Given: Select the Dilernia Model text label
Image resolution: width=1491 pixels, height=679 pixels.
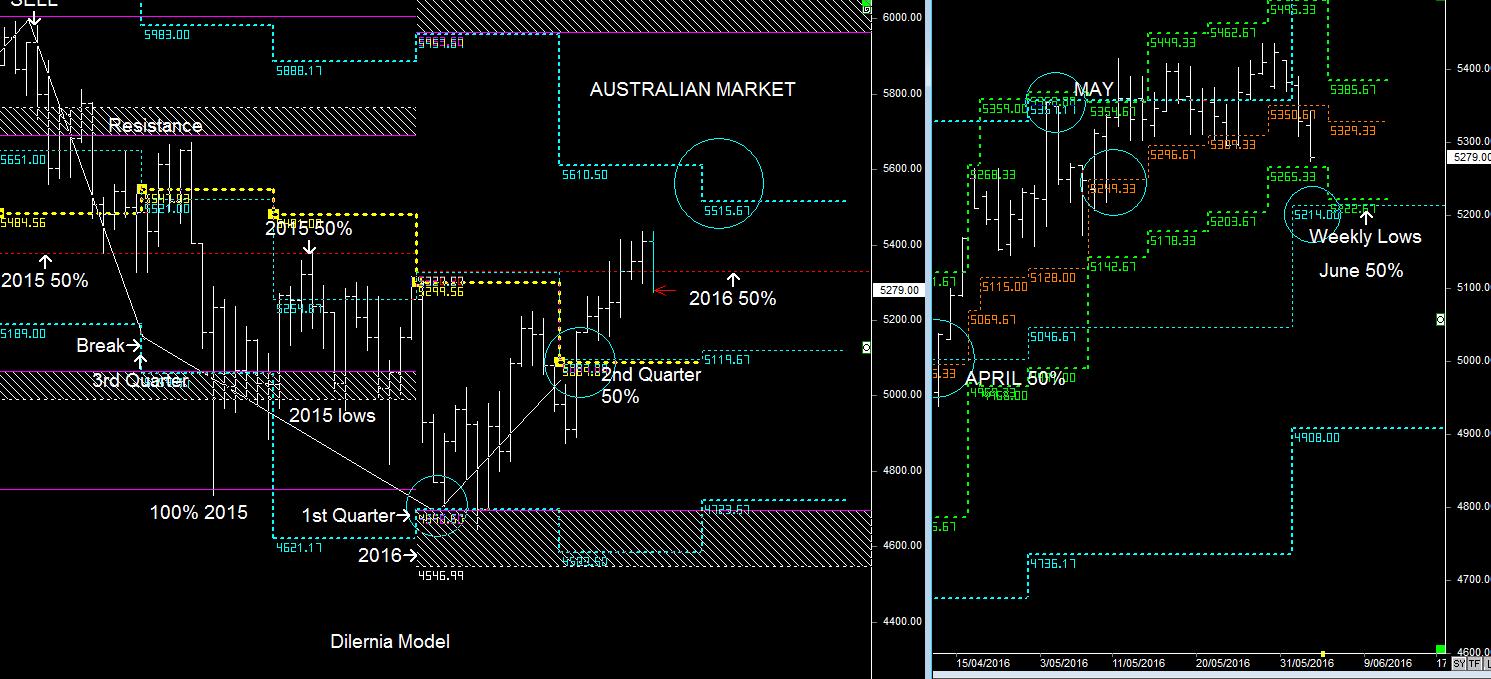Looking at the screenshot, I should (390, 641).
